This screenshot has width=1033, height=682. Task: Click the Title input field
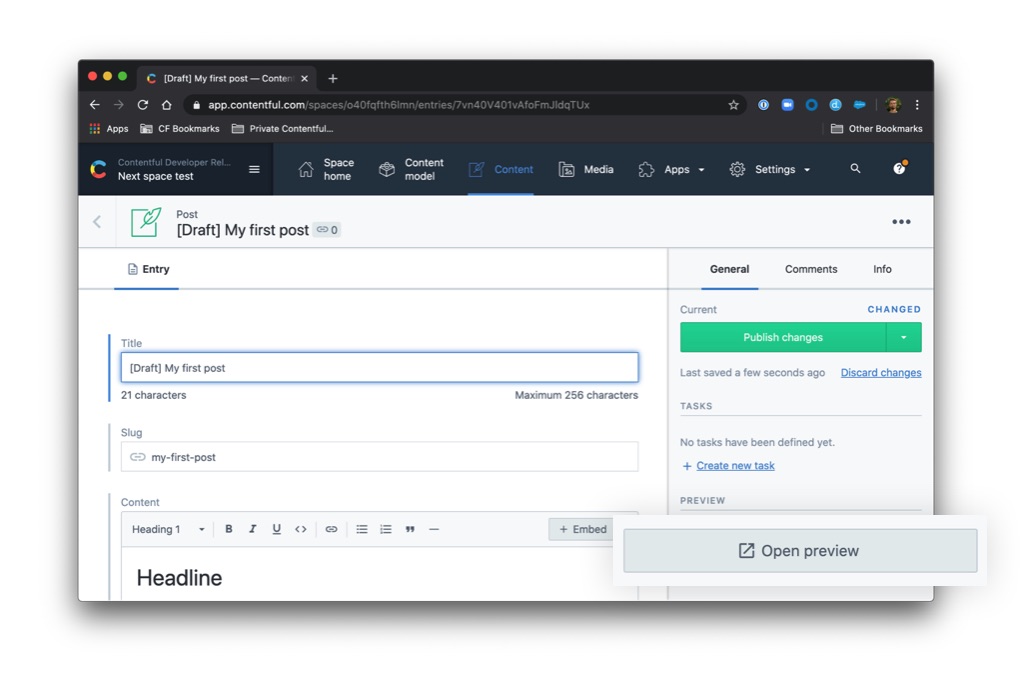pos(379,368)
